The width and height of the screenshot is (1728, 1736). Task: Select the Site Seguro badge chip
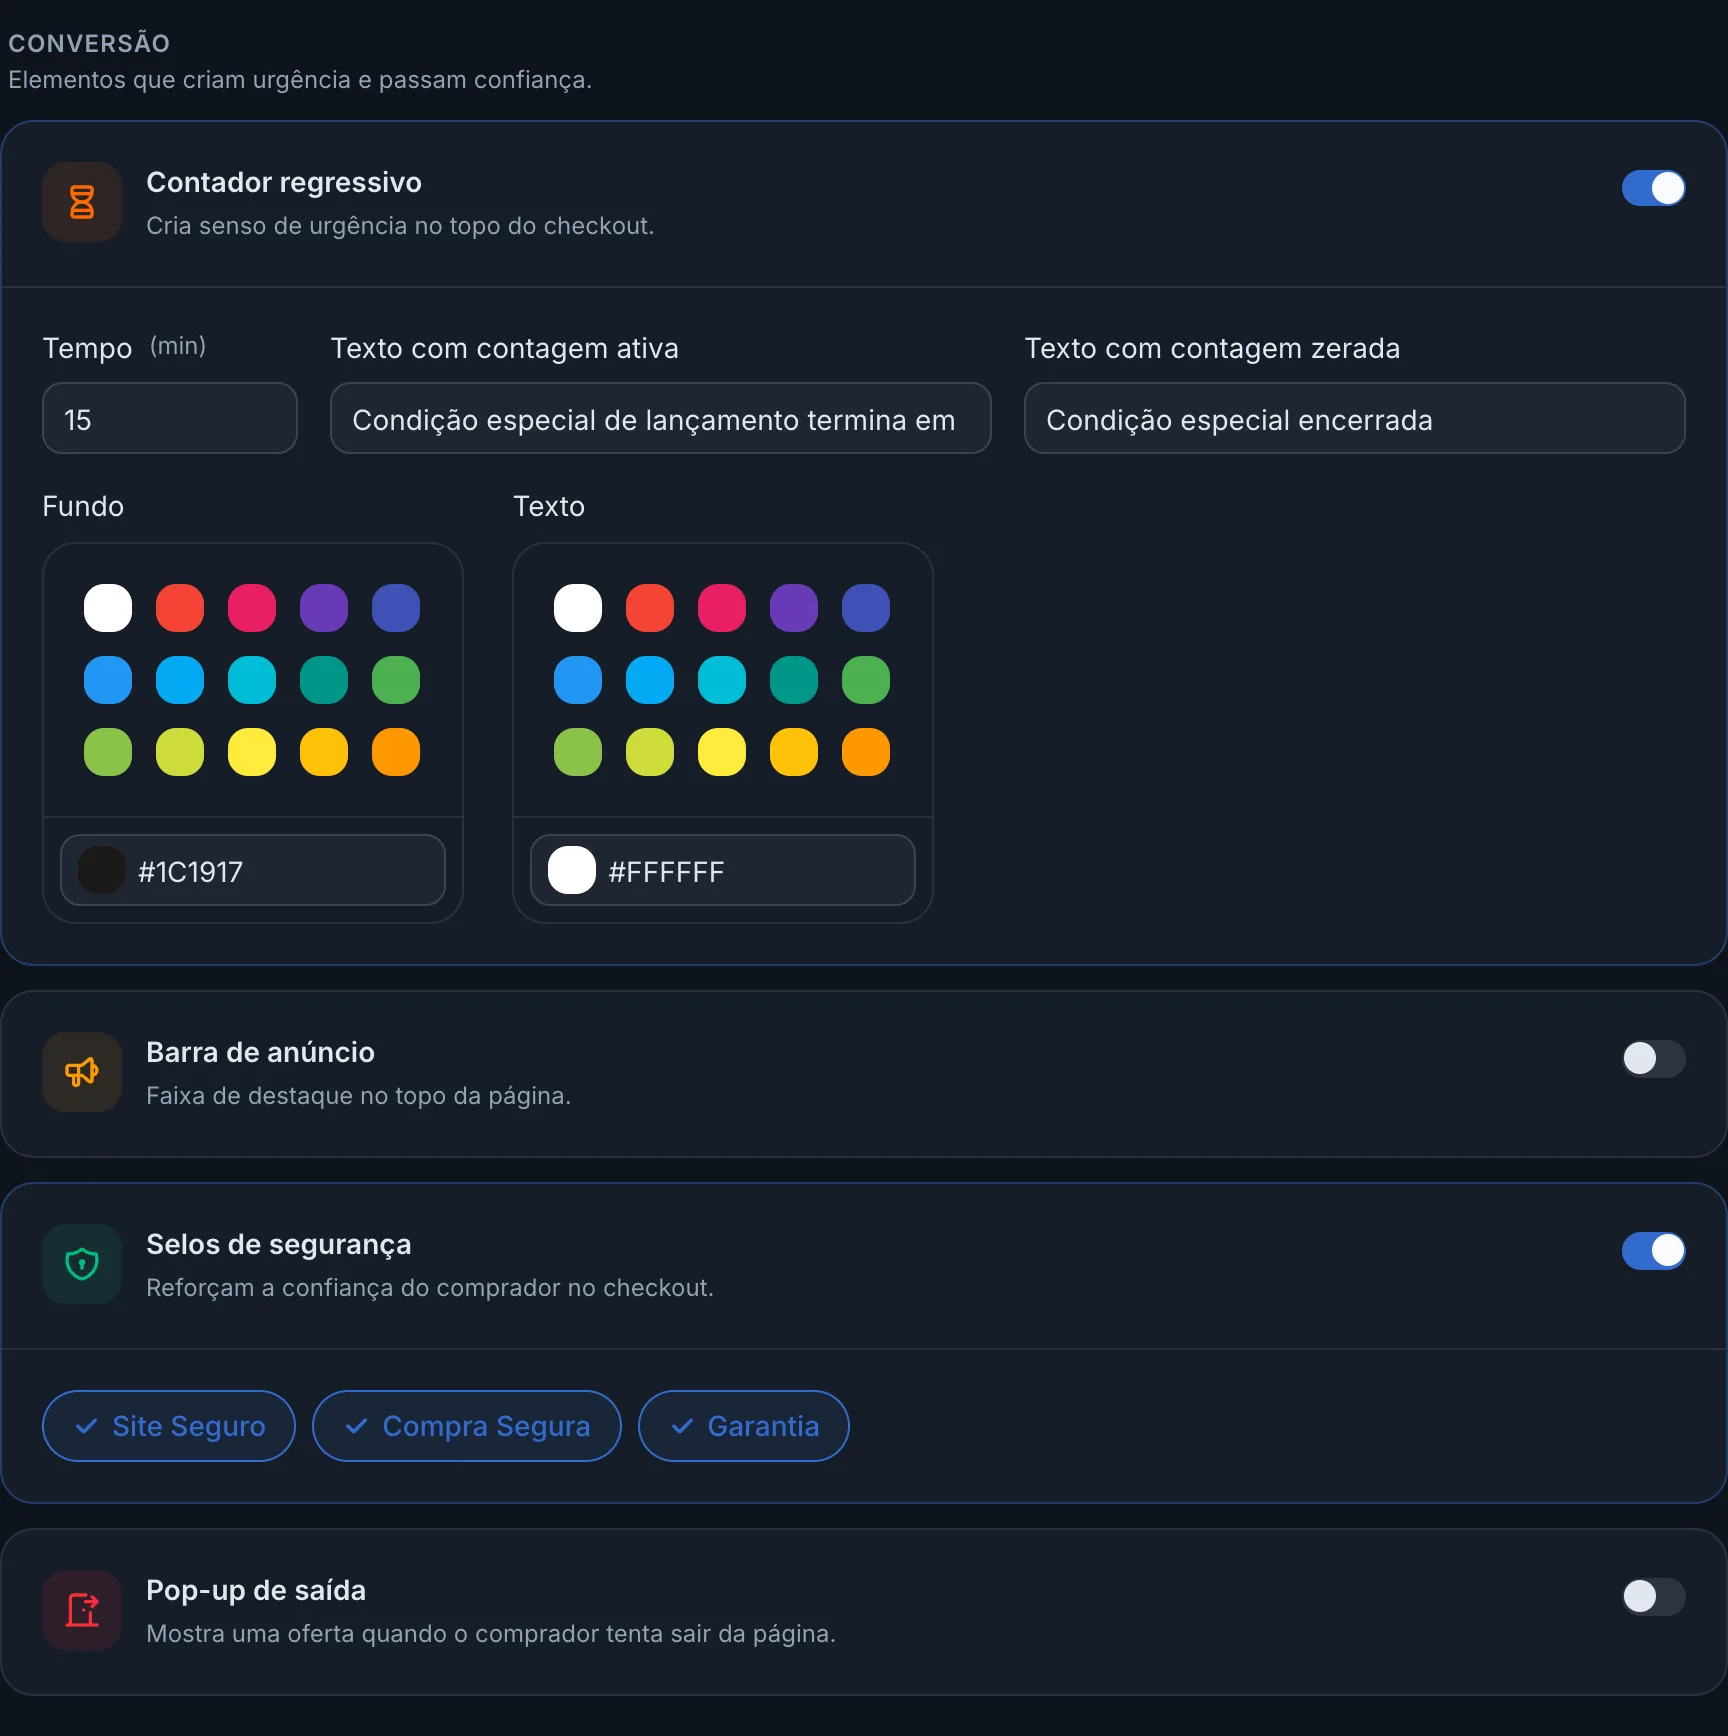pos(169,1426)
